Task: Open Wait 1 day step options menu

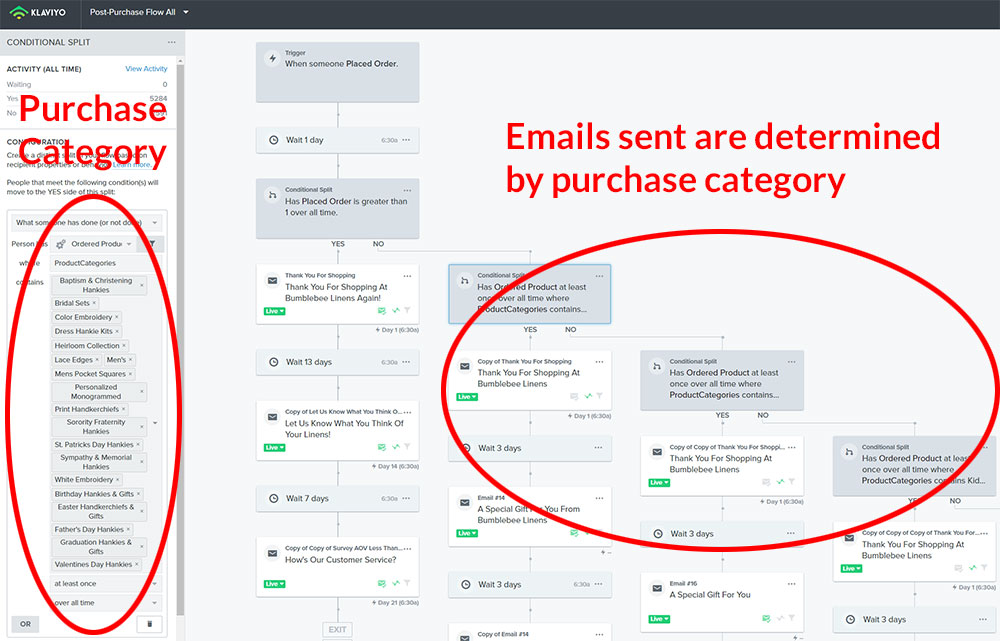Action: click(x=406, y=140)
